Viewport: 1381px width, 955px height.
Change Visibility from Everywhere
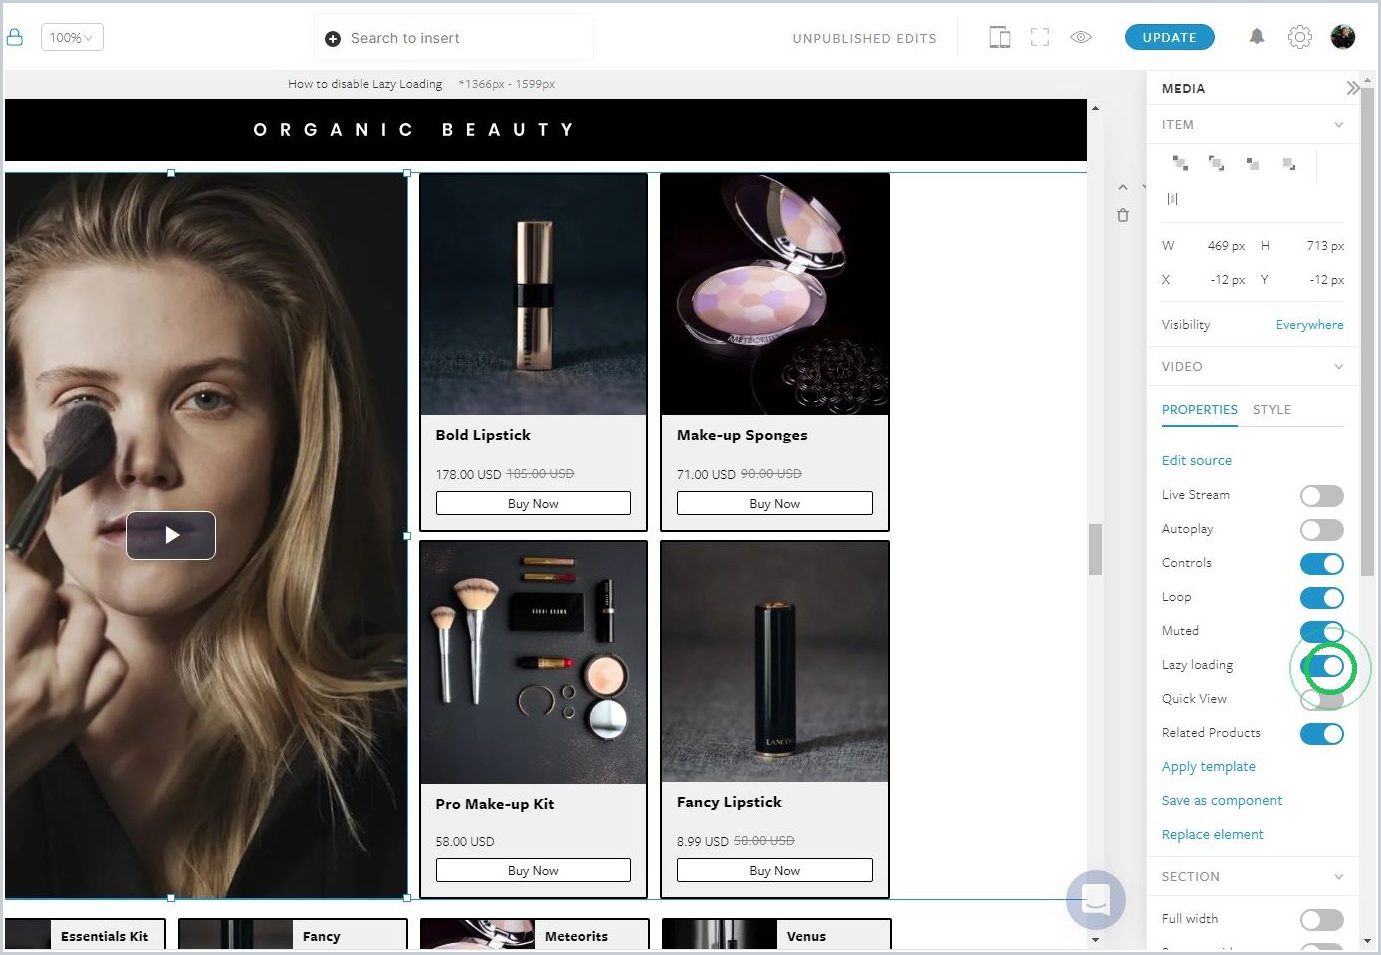(x=1309, y=325)
